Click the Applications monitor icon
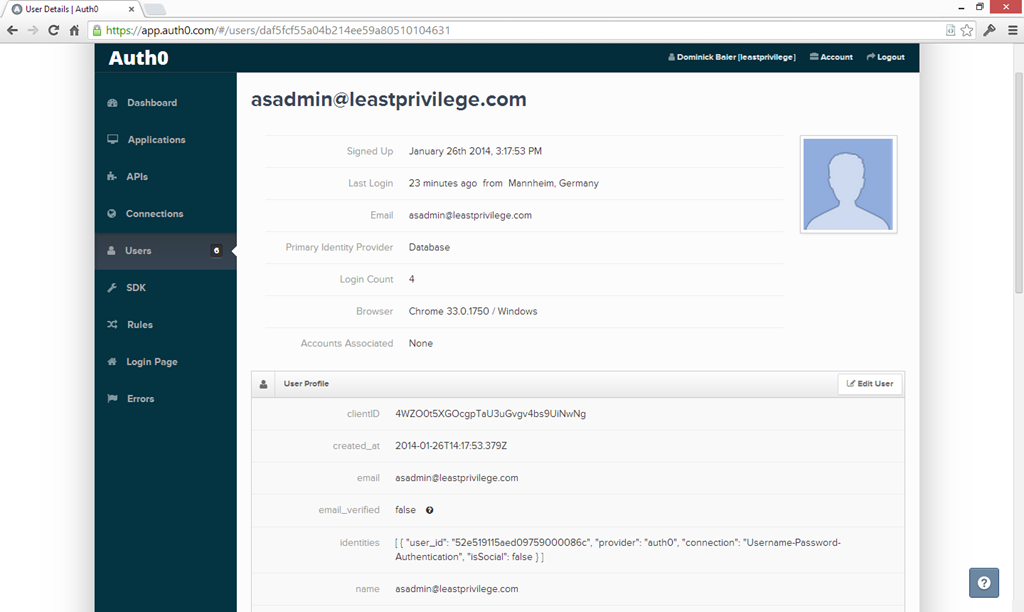The image size is (1024, 612). pyautogui.click(x=113, y=140)
